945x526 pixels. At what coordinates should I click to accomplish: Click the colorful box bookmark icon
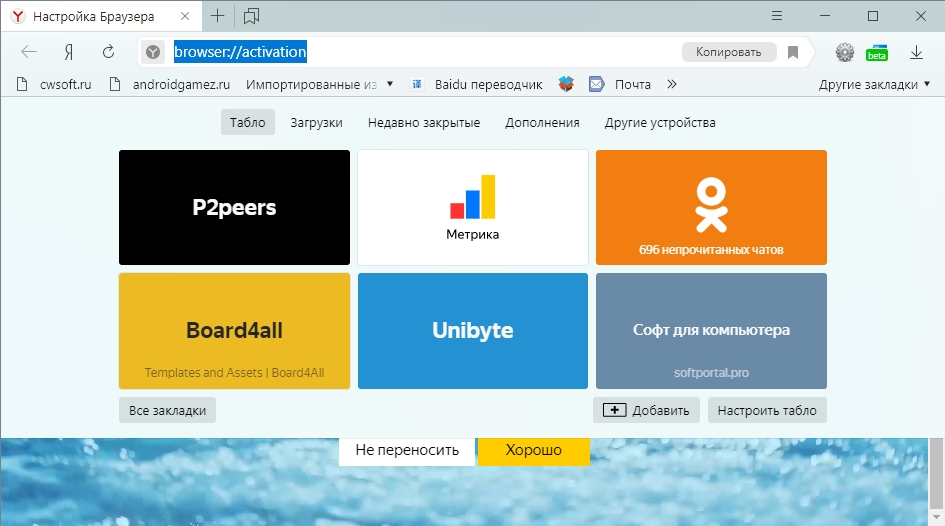566,84
